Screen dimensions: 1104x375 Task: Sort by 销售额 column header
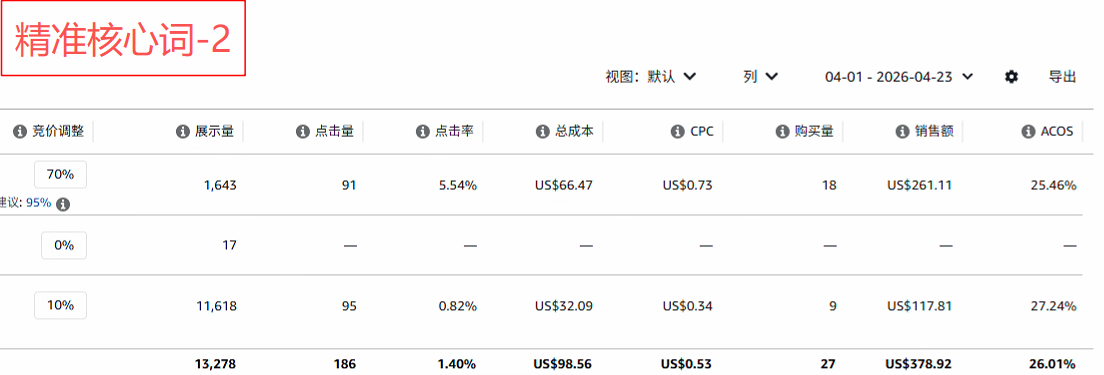click(934, 132)
